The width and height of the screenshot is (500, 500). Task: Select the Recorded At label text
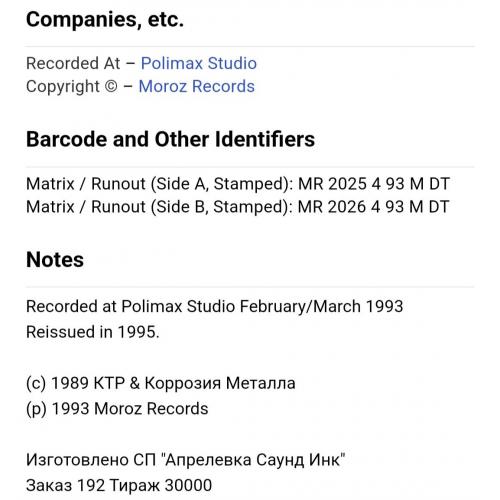[x=73, y=63]
